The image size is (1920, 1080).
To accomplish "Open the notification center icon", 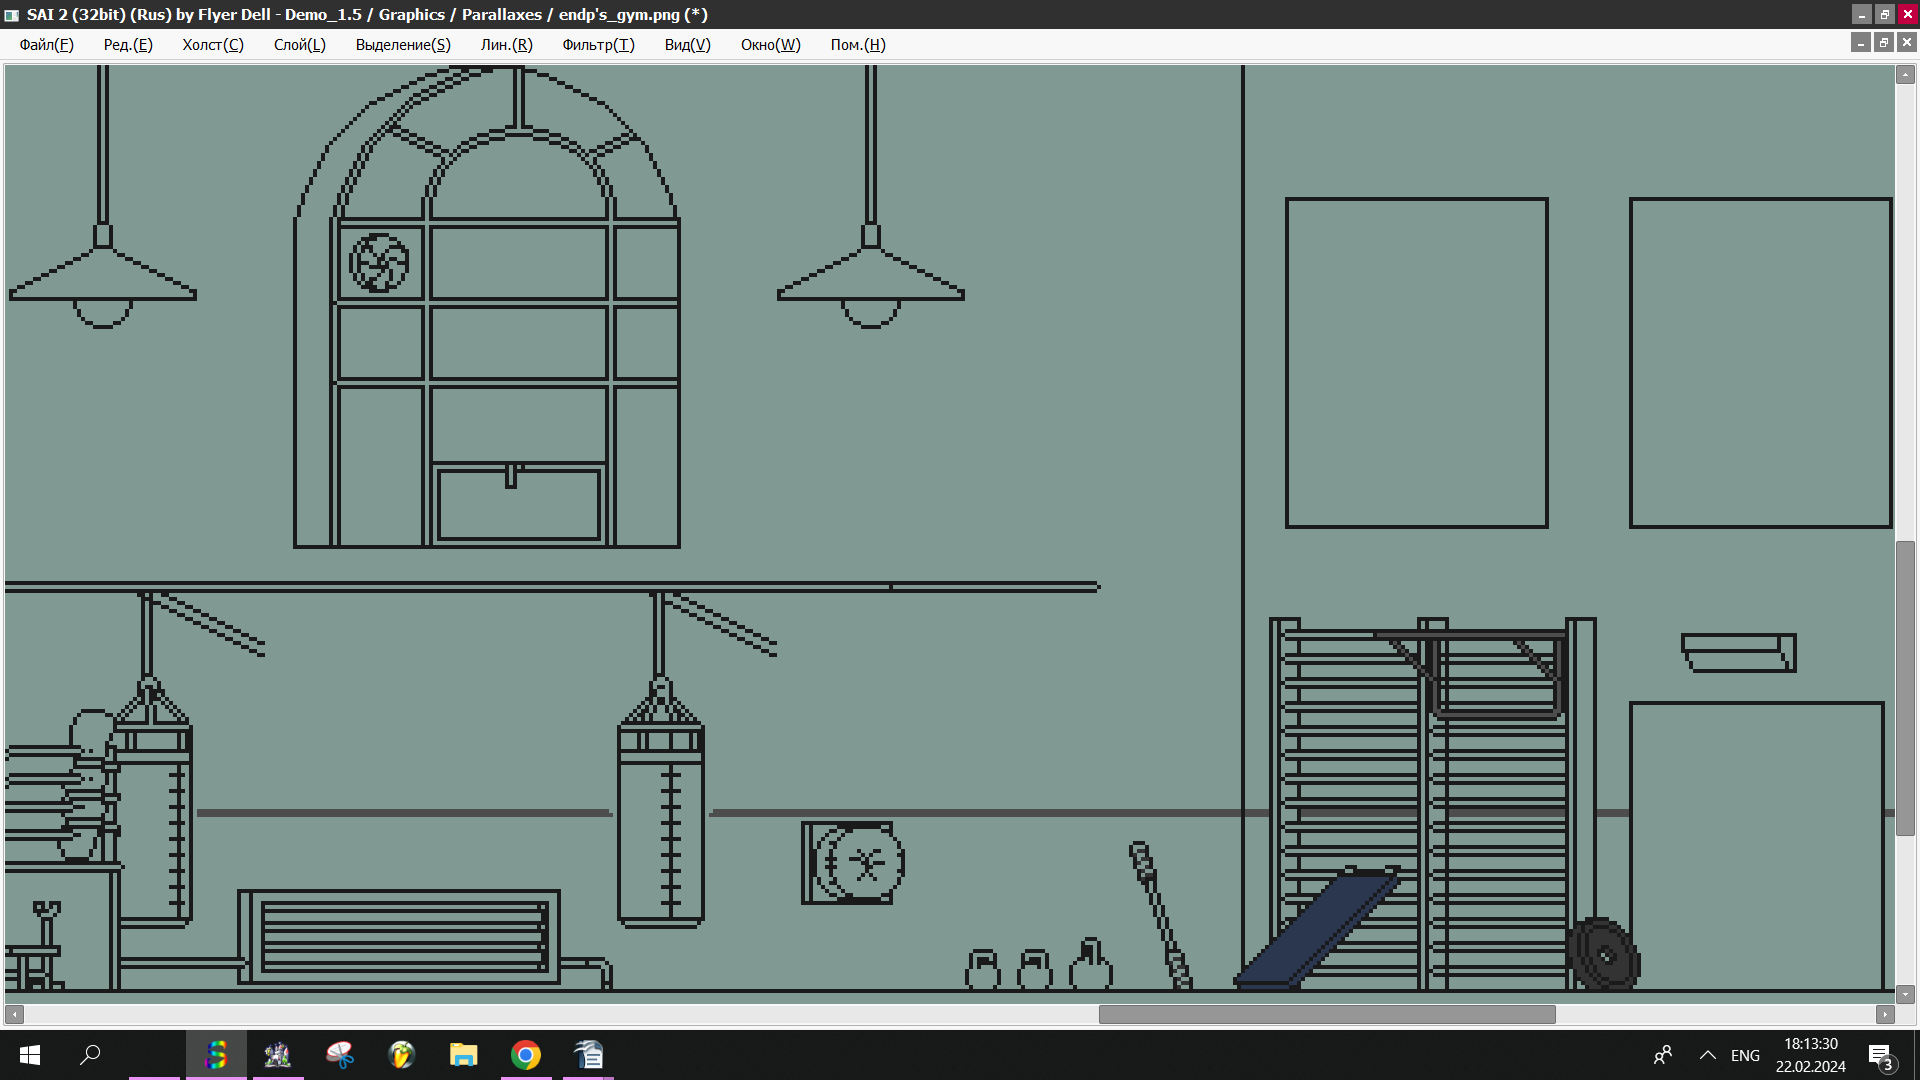I will (1880, 1055).
